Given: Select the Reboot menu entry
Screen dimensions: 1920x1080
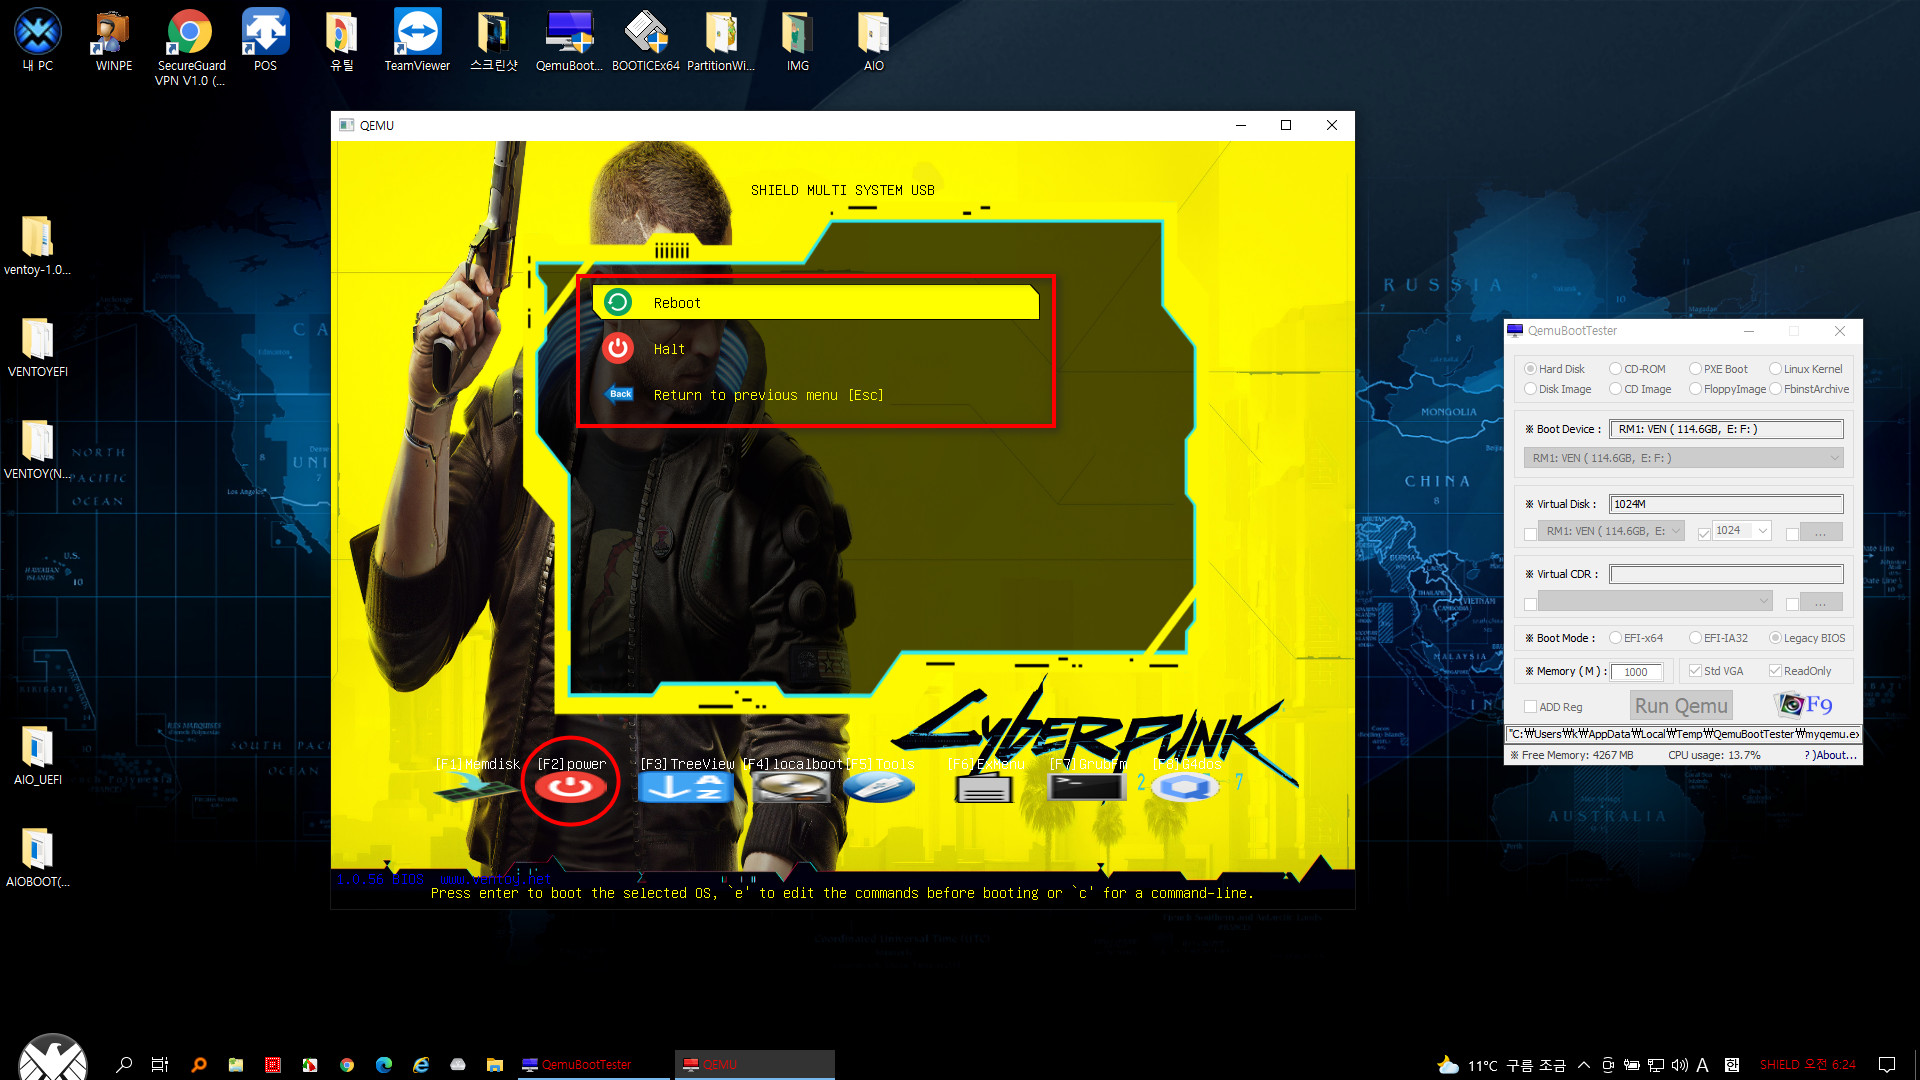Looking at the screenshot, I should pyautogui.click(x=816, y=303).
